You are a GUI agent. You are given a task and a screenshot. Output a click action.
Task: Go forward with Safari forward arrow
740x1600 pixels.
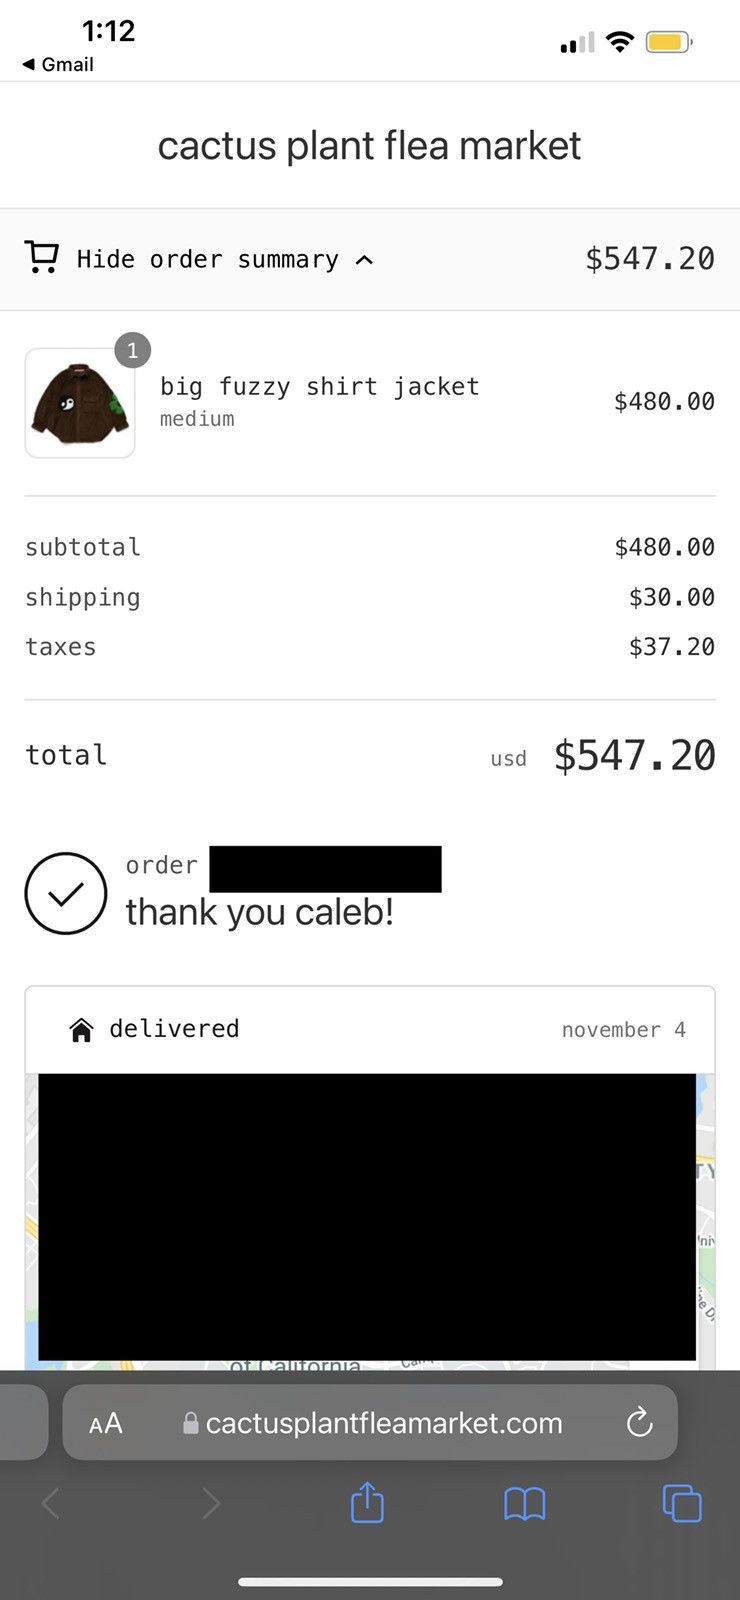[210, 1503]
